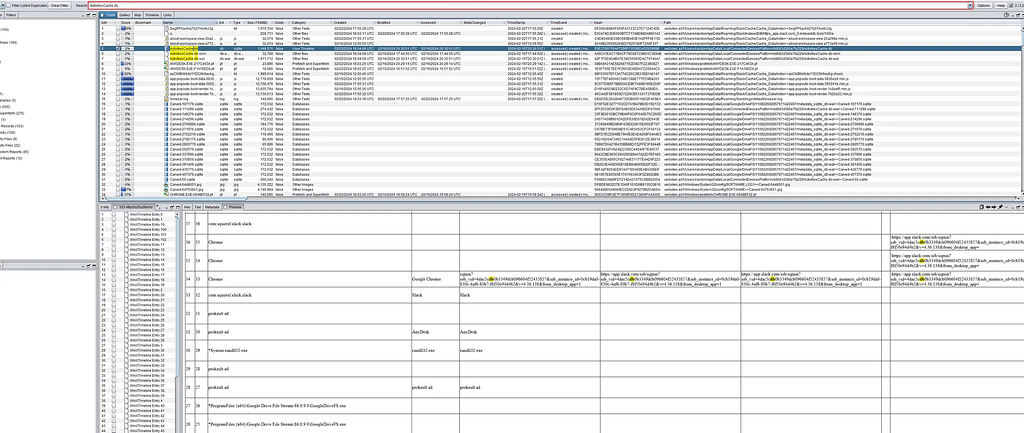Select the 103 Attachs/SubItems tab
Screen dimensions: 1024x433
(x=135, y=206)
